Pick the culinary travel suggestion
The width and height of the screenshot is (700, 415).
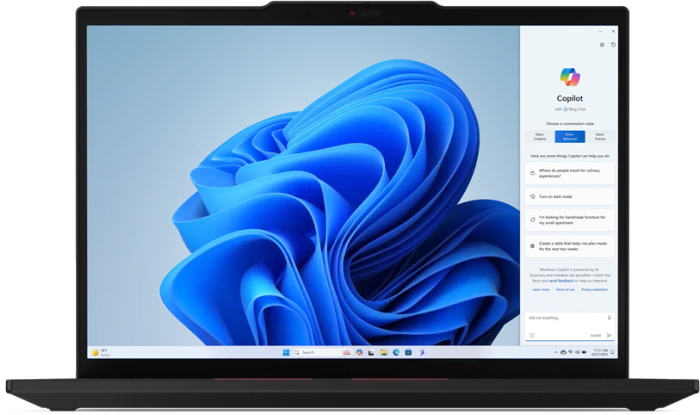click(x=570, y=173)
